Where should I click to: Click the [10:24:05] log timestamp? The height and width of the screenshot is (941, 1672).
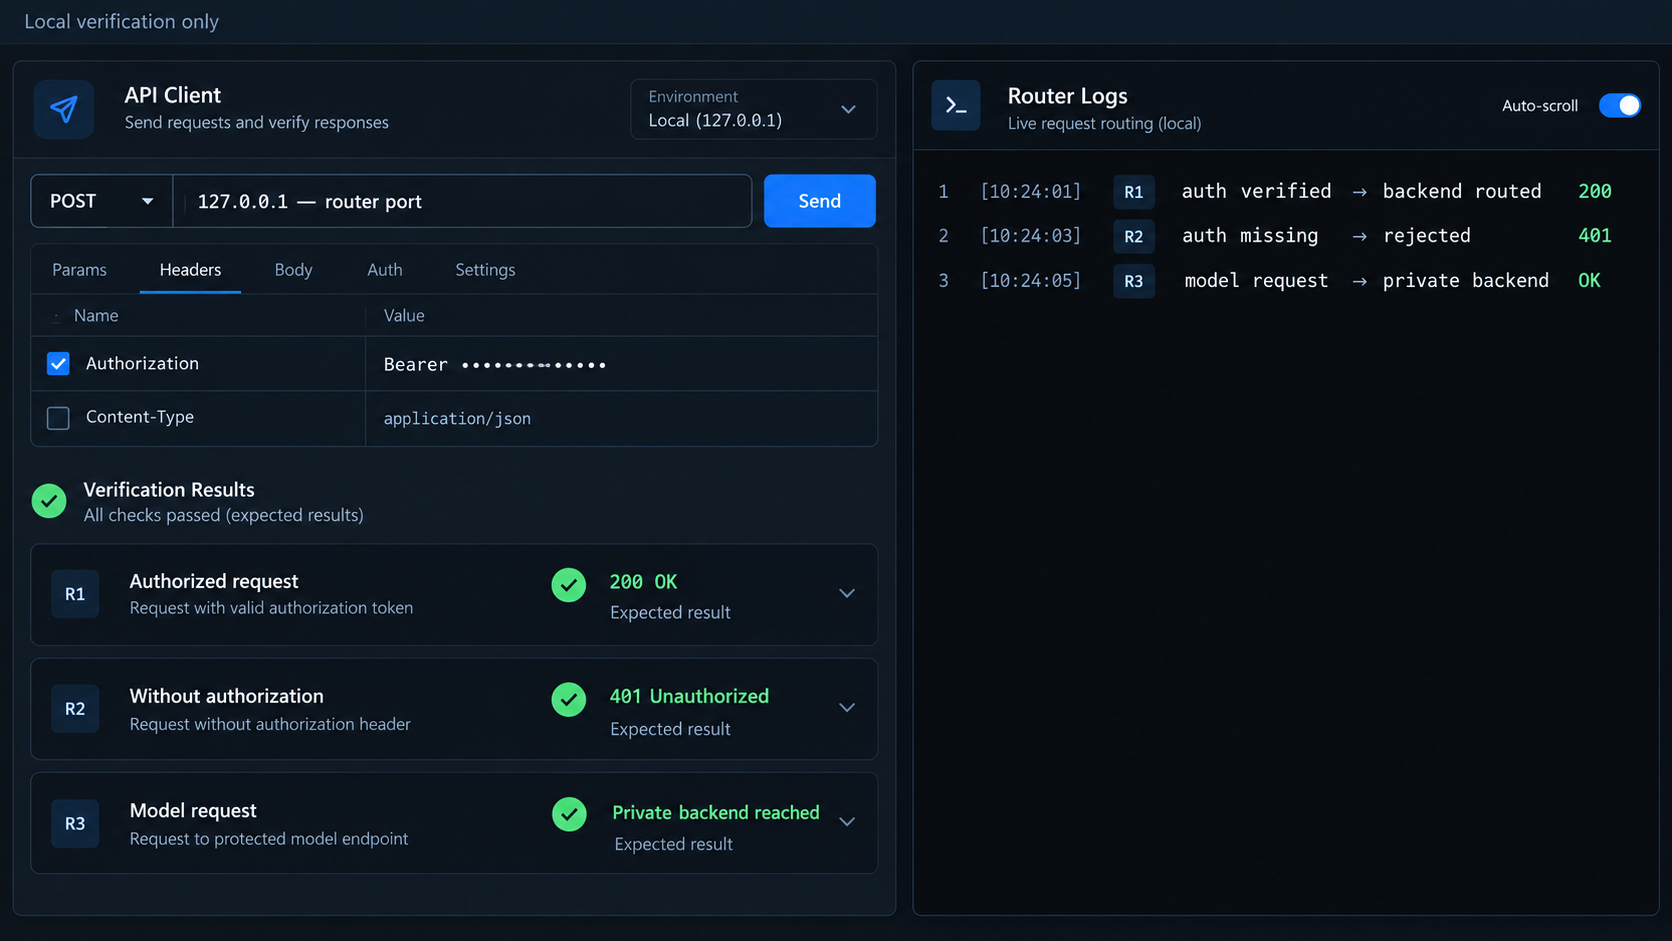[1030, 281]
